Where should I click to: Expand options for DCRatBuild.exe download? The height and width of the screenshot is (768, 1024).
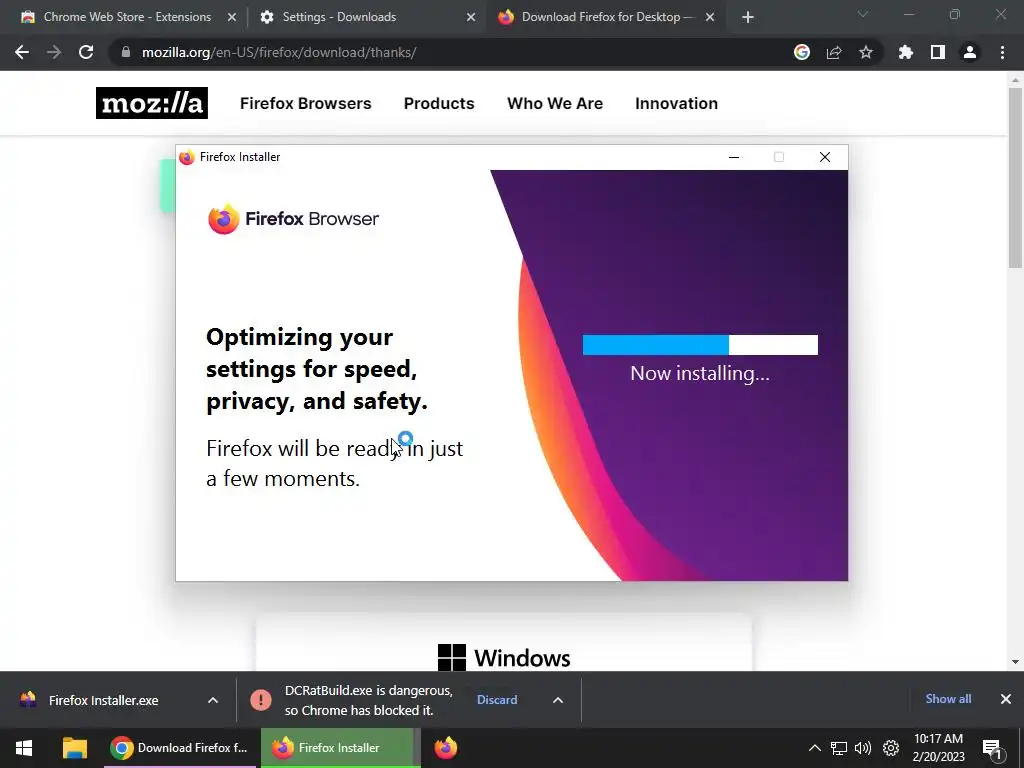point(558,700)
